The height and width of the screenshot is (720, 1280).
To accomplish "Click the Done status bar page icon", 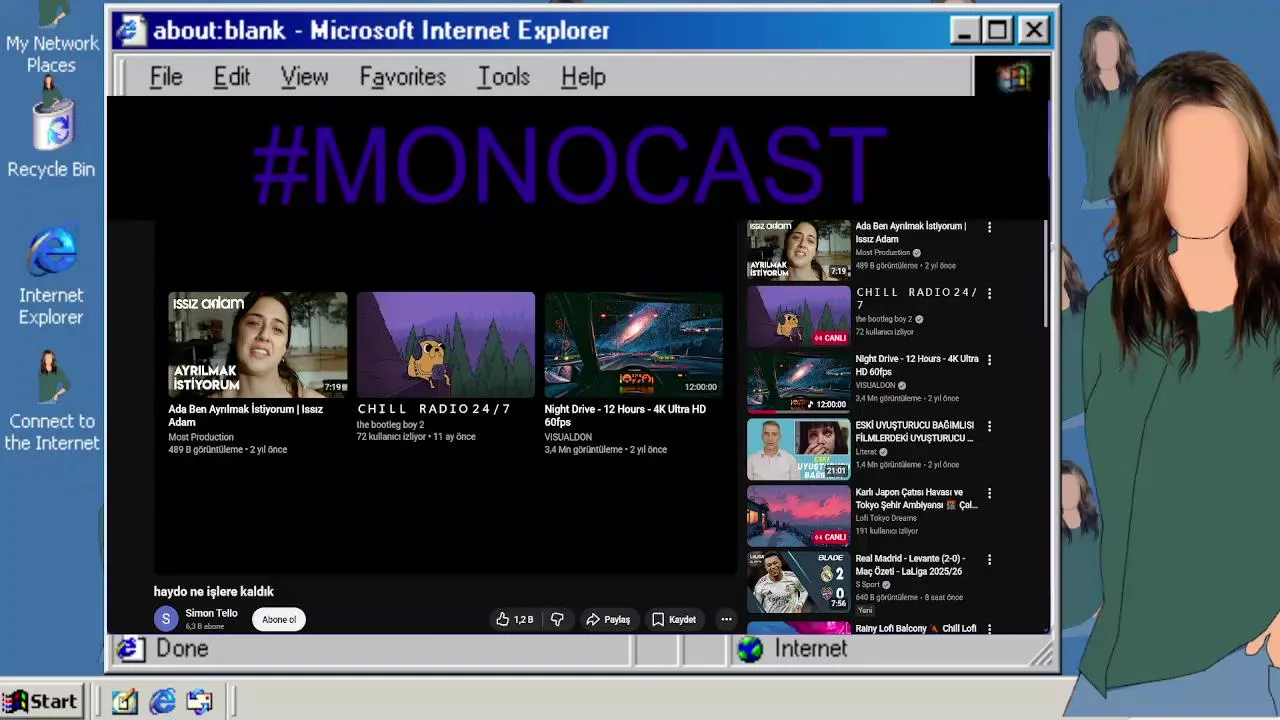I will coord(129,649).
